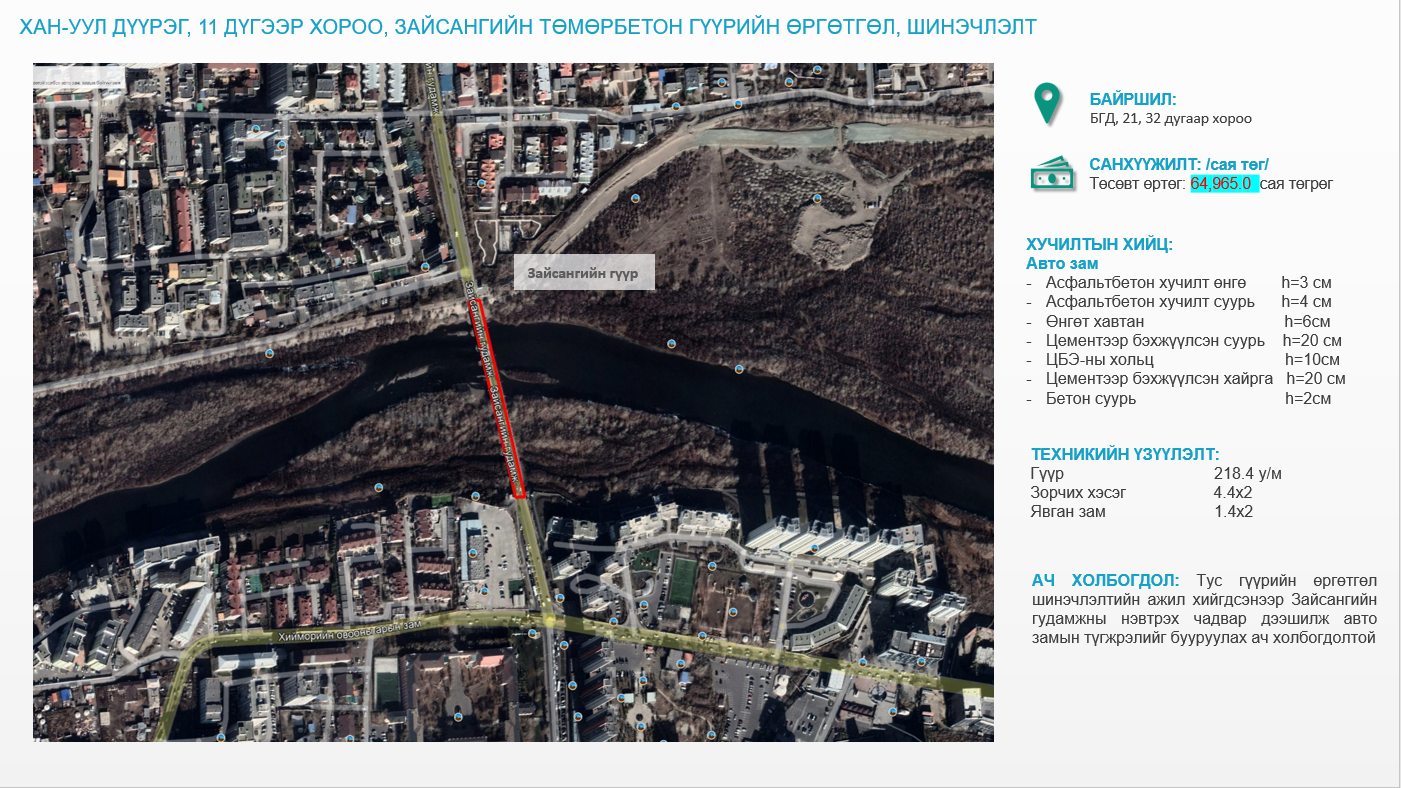Click the red-outlined bridge on the map
This screenshot has height=788, width=1401.
[499, 398]
